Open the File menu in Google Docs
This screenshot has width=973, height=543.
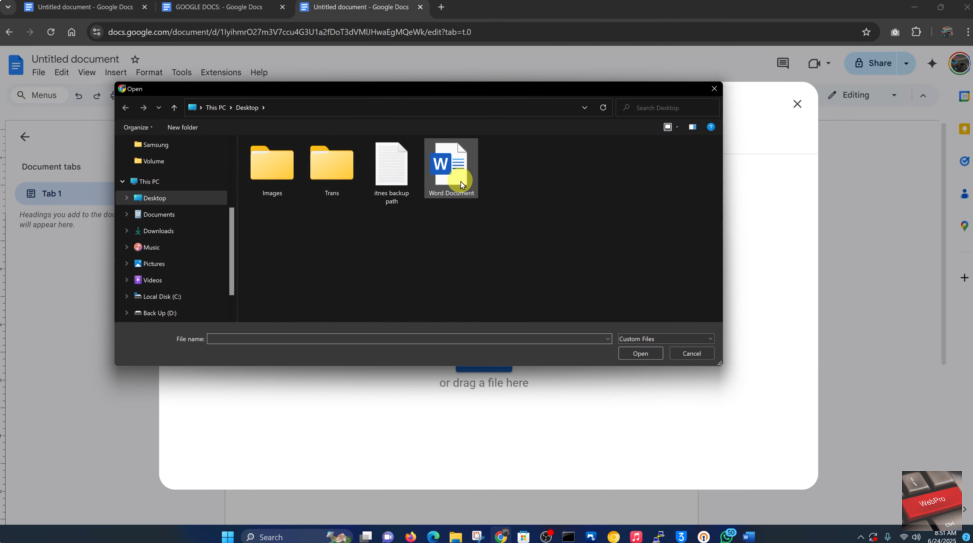pyautogui.click(x=38, y=73)
